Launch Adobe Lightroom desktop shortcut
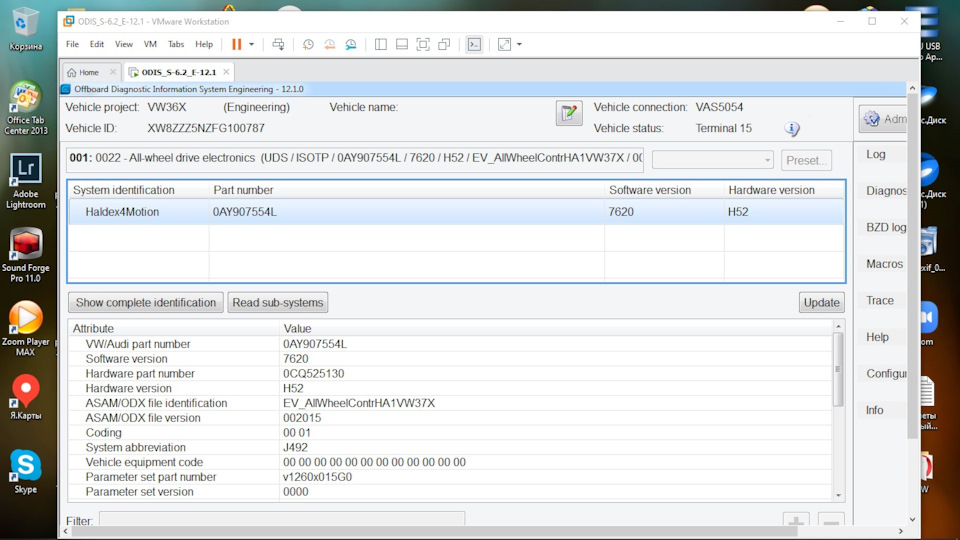The image size is (960, 540). click(26, 181)
